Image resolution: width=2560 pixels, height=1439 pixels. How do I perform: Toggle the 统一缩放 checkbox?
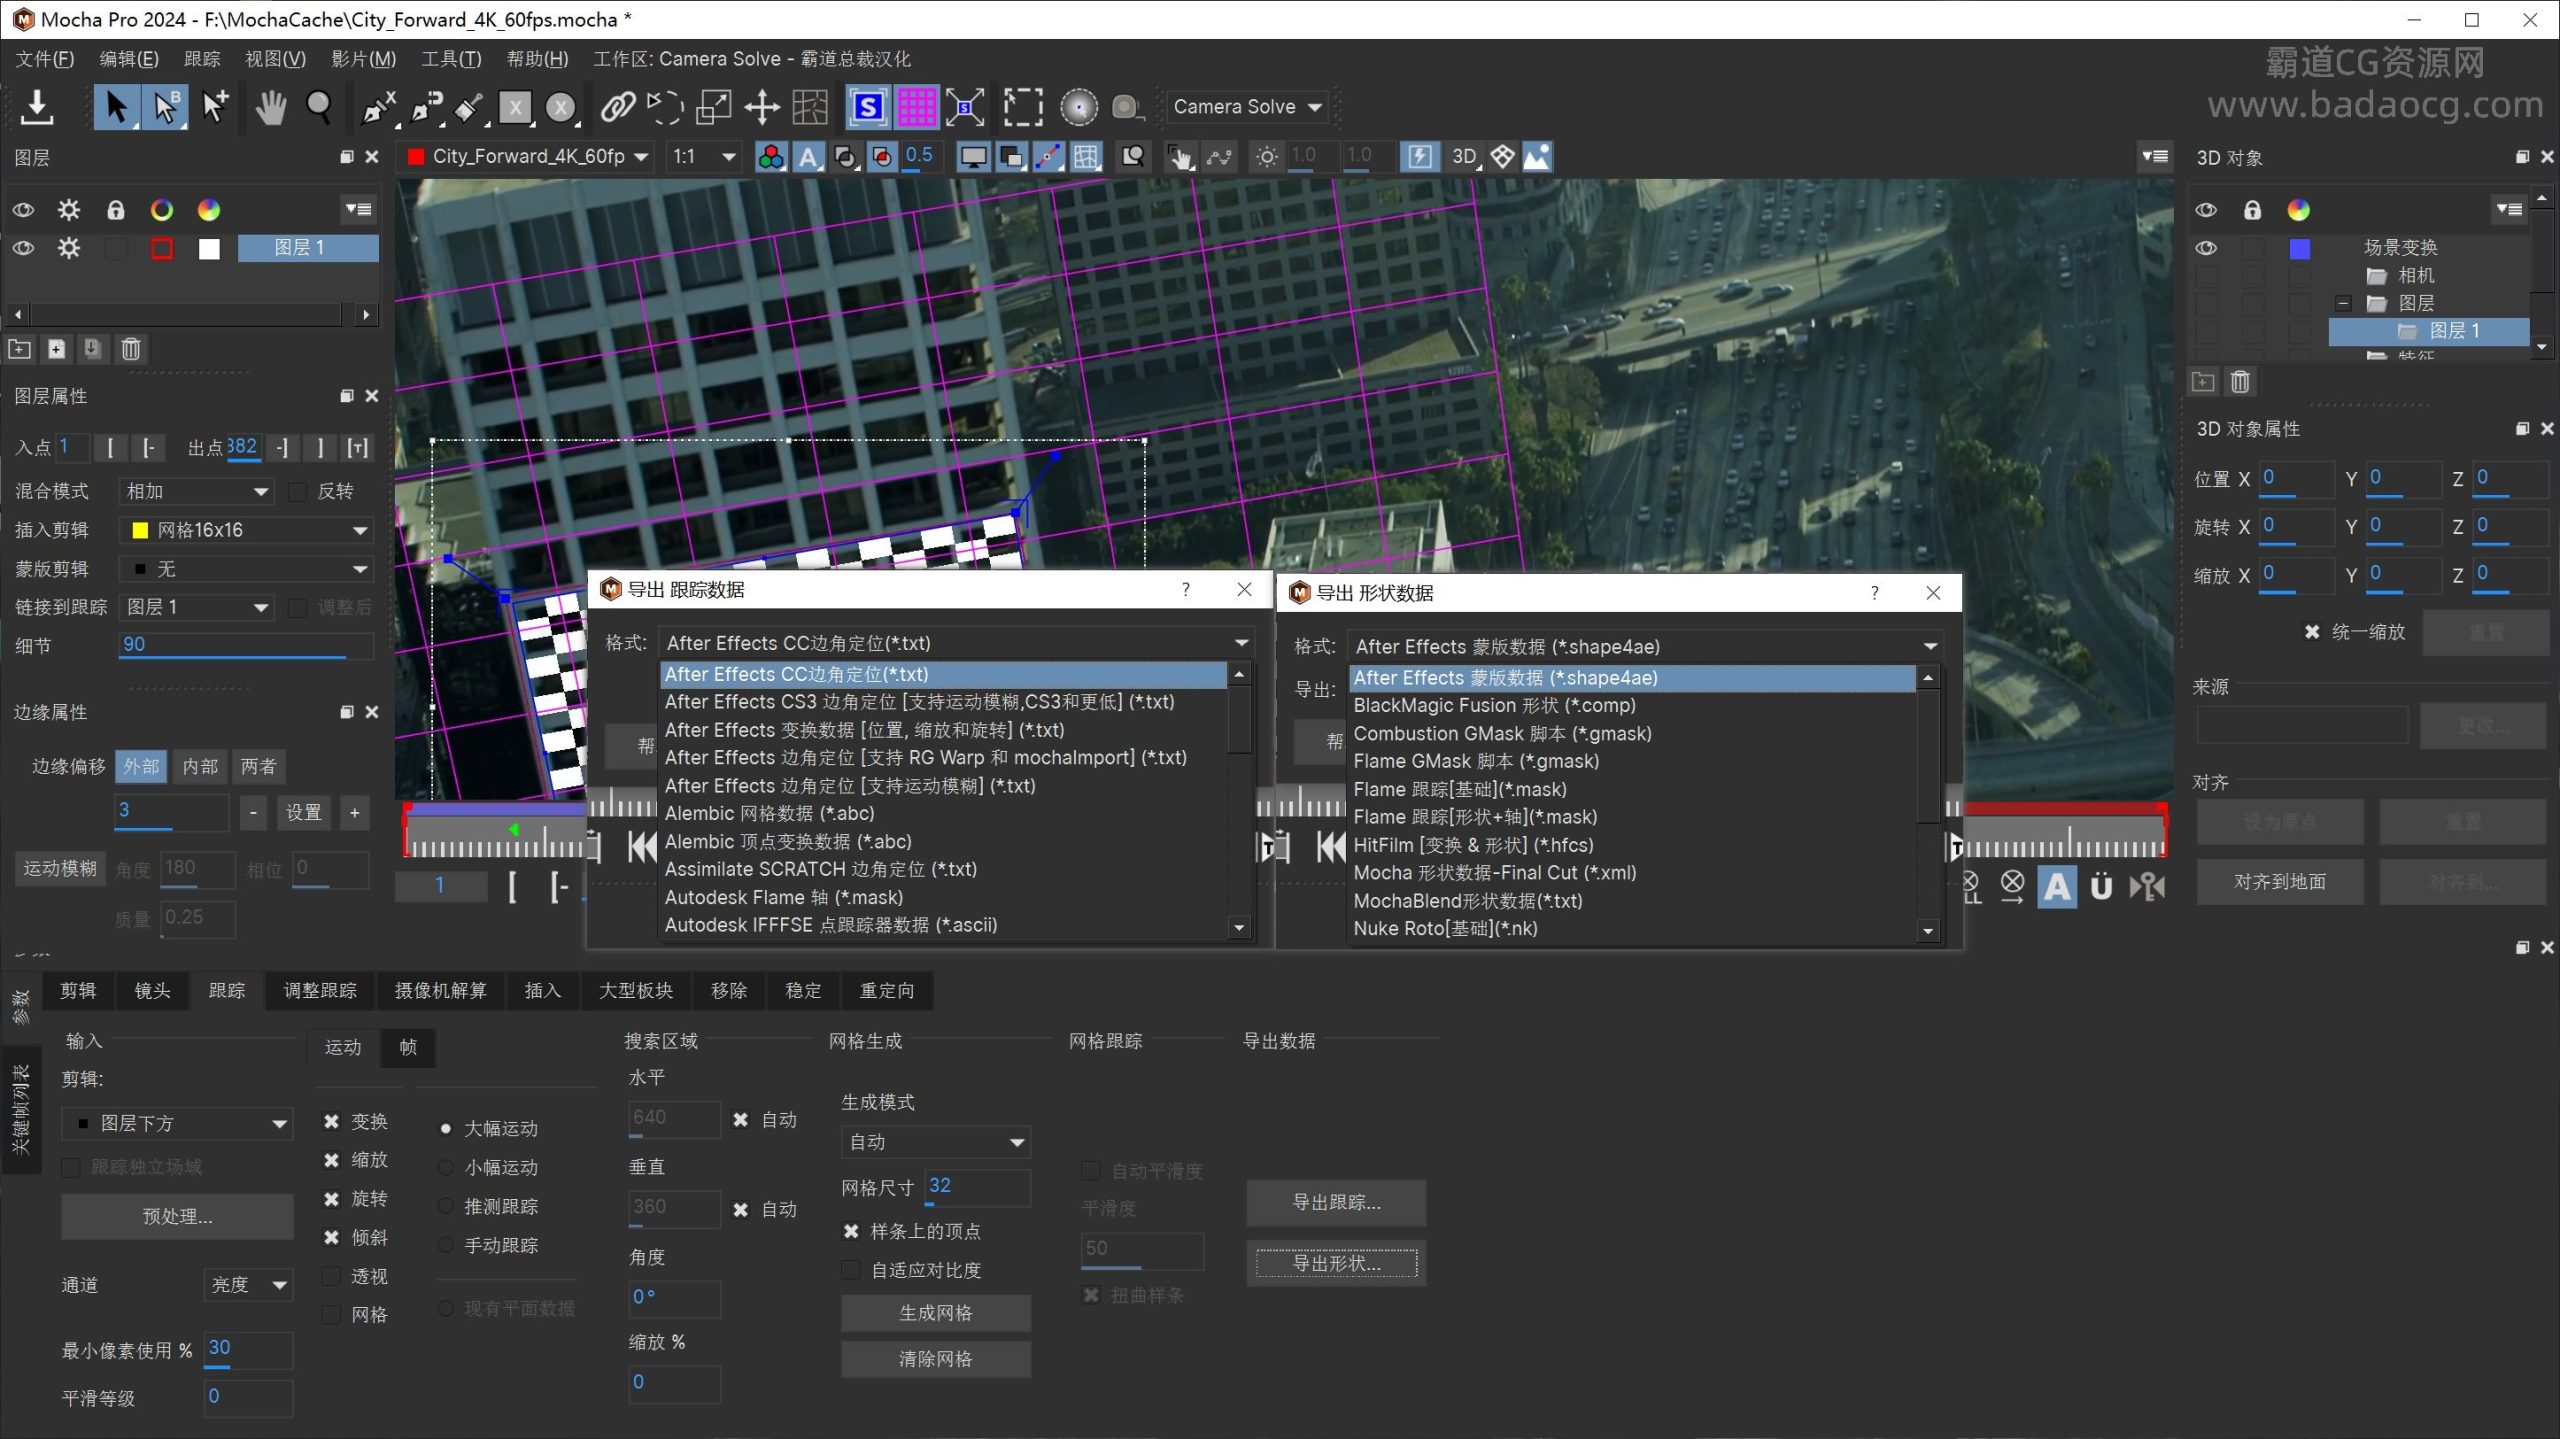2312,632
